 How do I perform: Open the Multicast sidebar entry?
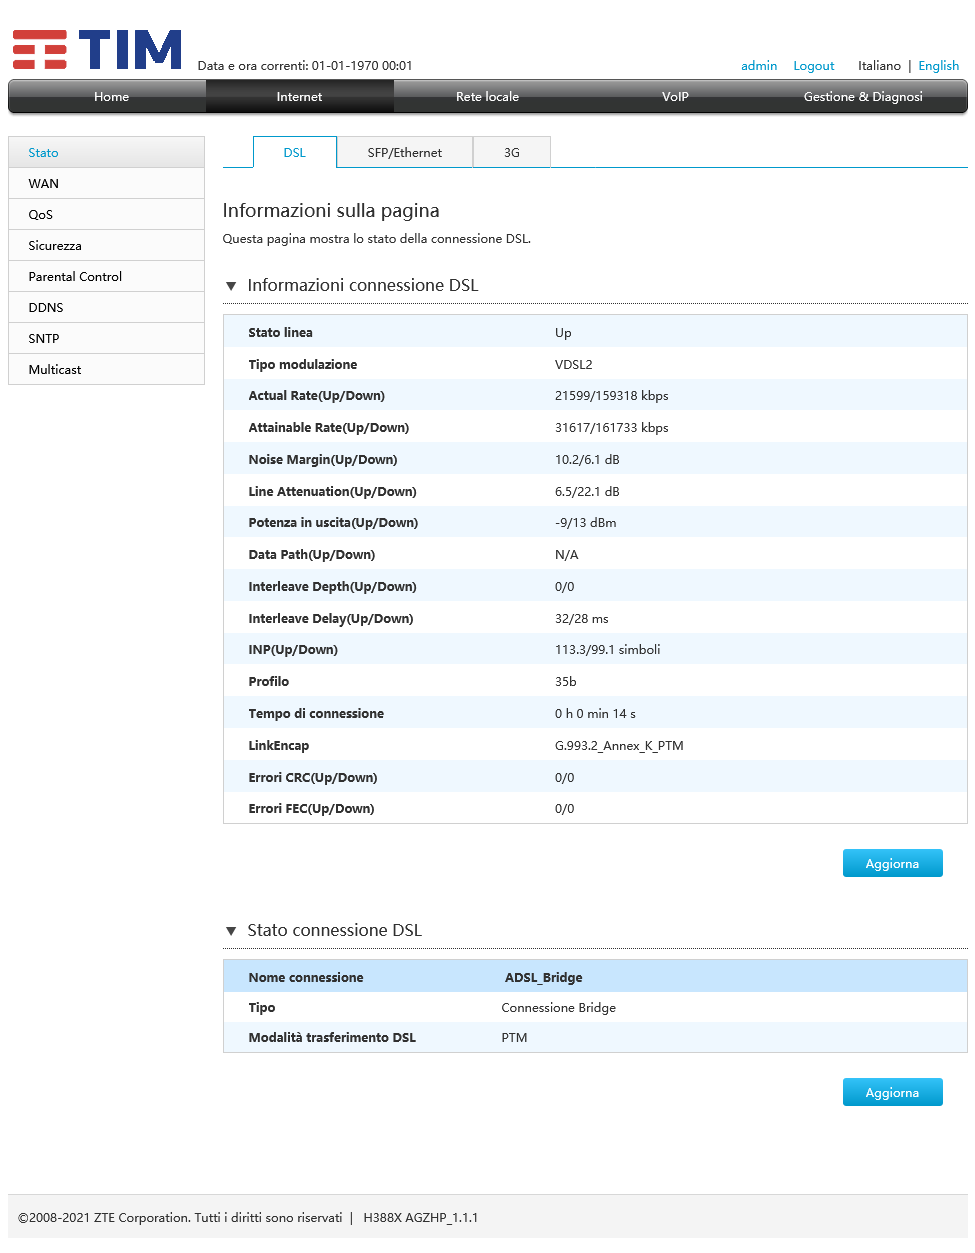click(x=55, y=370)
